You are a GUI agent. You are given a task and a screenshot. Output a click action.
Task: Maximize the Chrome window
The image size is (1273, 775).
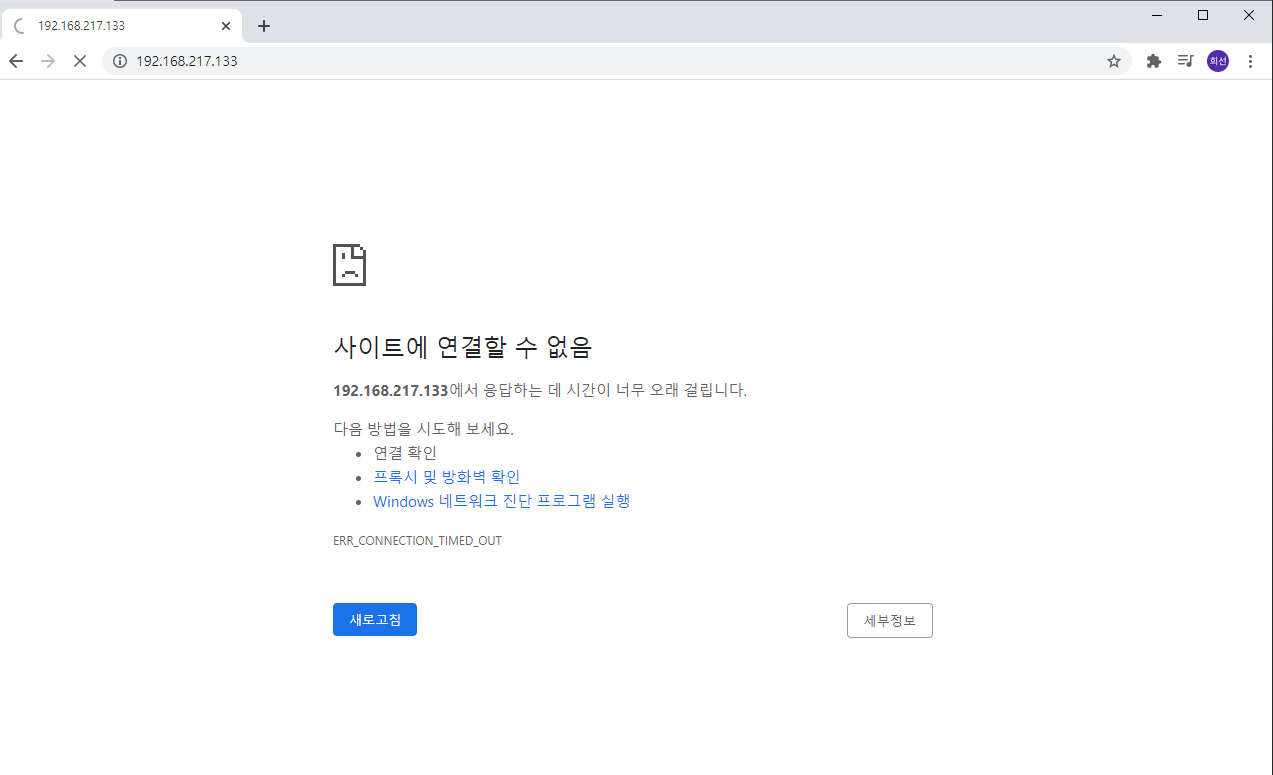tap(1203, 14)
